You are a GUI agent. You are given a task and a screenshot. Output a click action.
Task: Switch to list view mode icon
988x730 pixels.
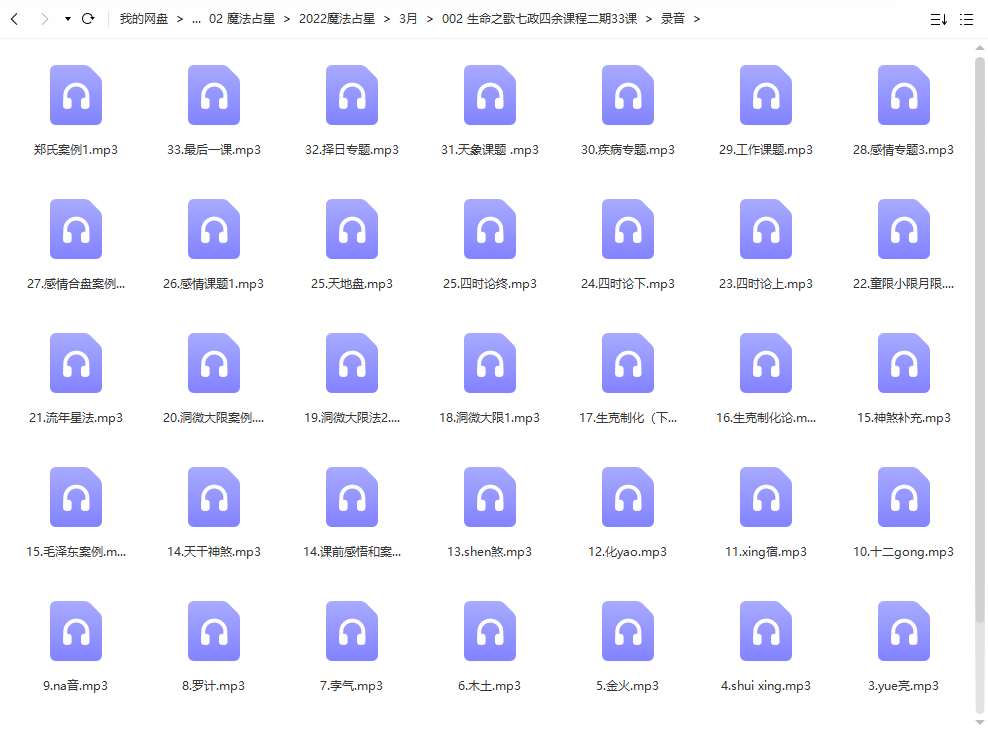[x=966, y=19]
